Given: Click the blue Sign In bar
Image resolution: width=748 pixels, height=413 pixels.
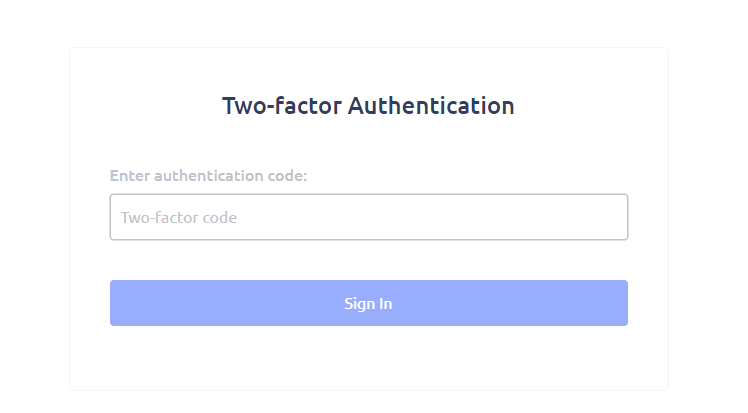Looking at the screenshot, I should click(369, 303).
